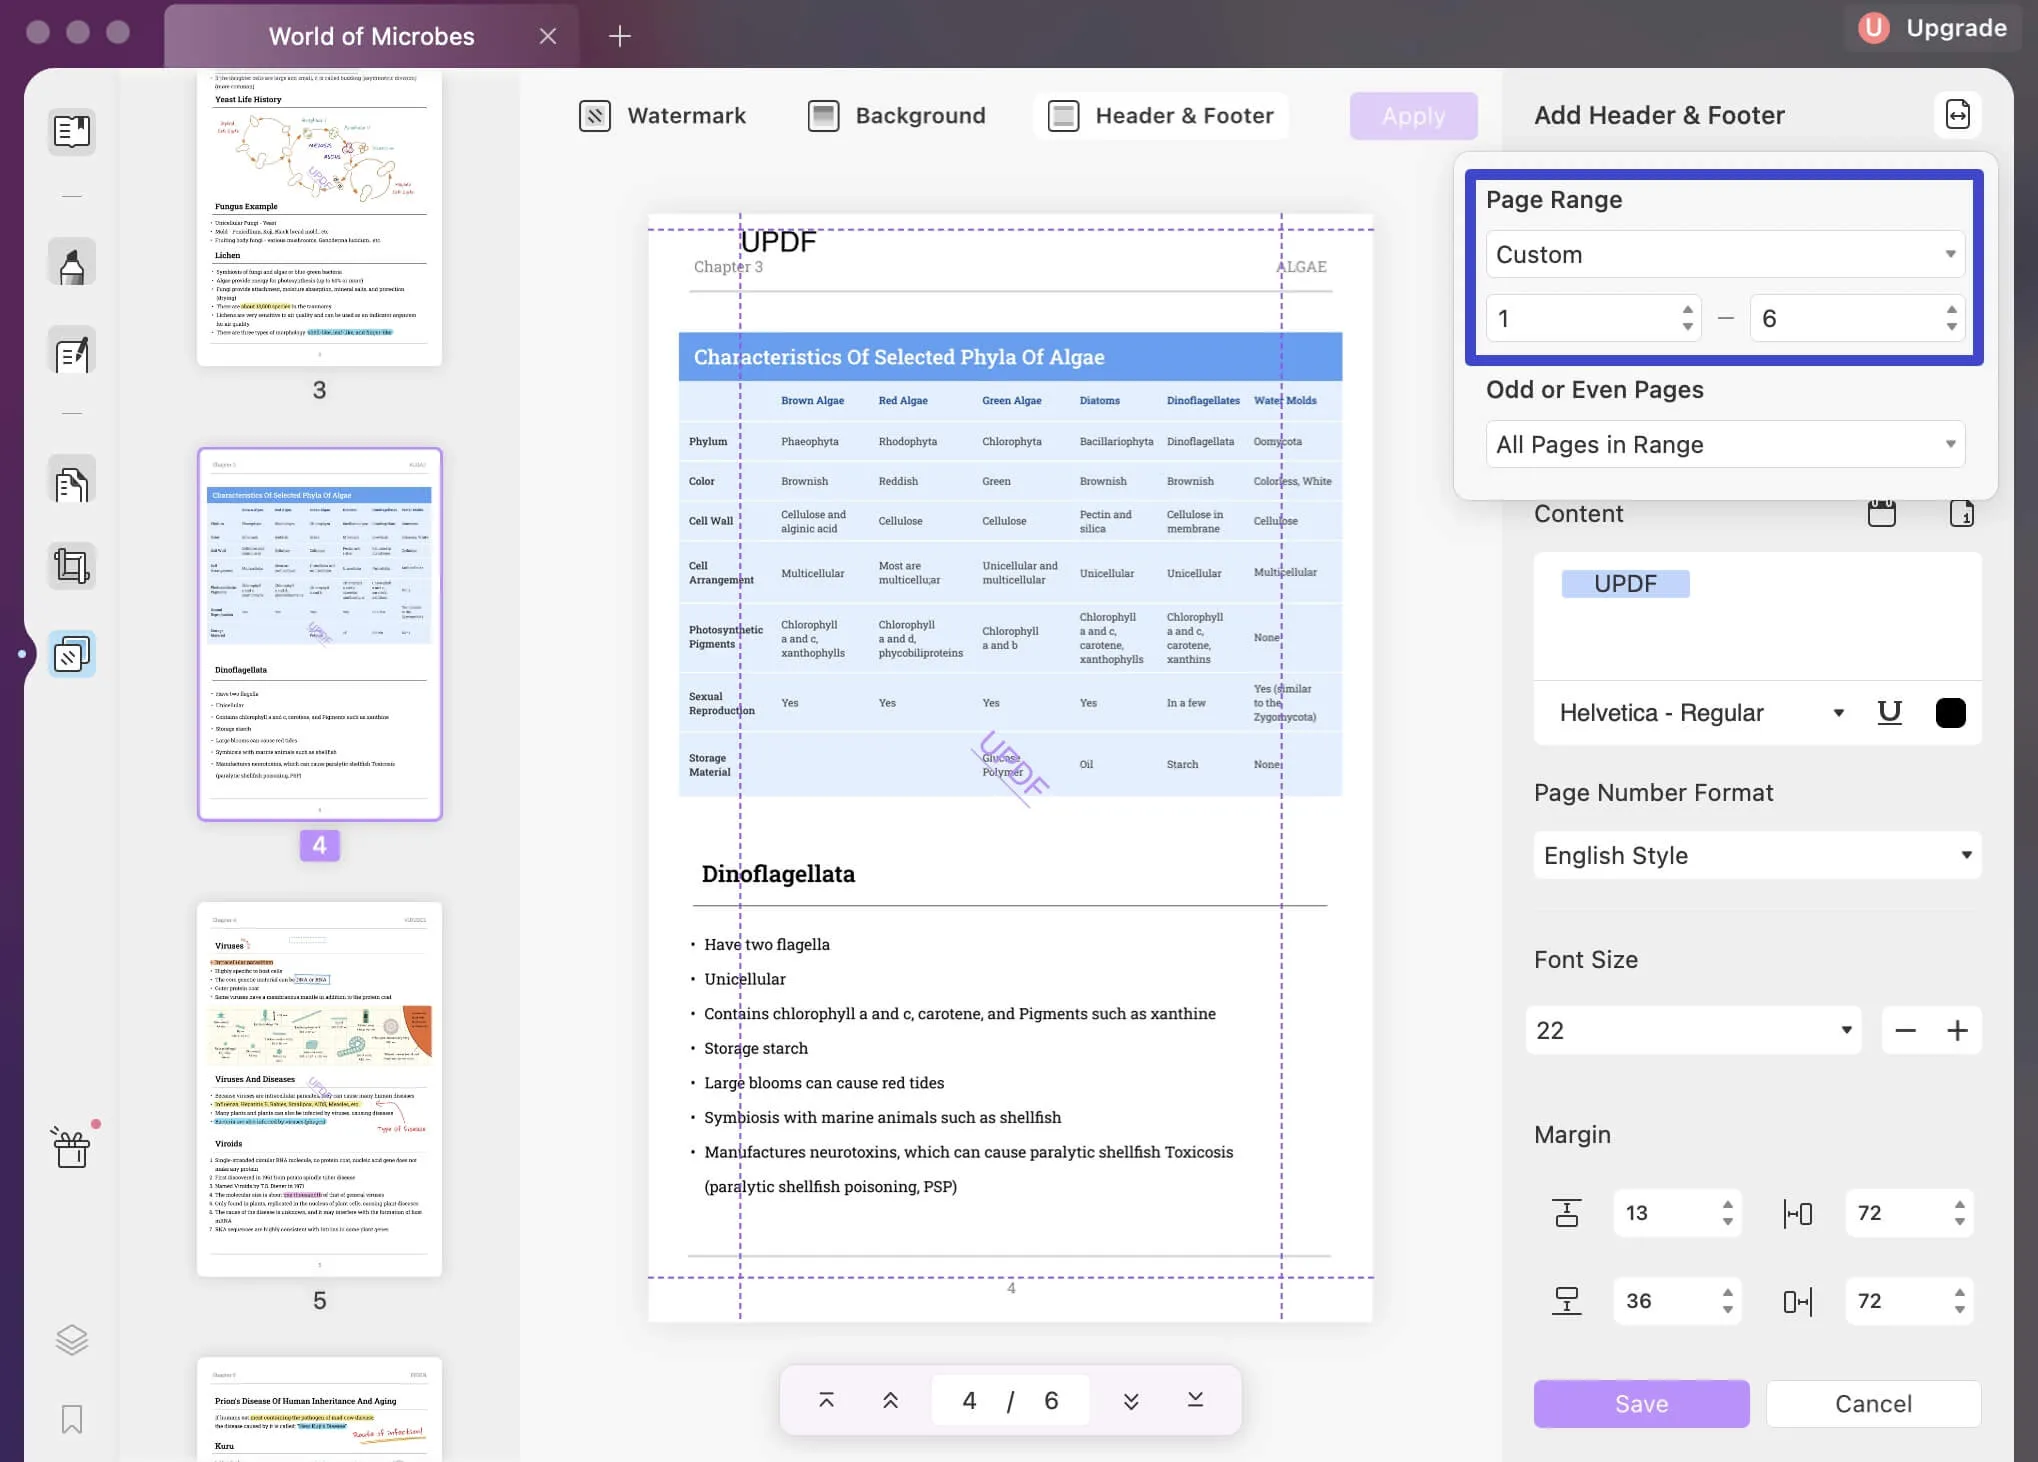Image resolution: width=2038 pixels, height=1462 pixels.
Task: Increment the font size stepper upward
Action: [x=1957, y=1030]
